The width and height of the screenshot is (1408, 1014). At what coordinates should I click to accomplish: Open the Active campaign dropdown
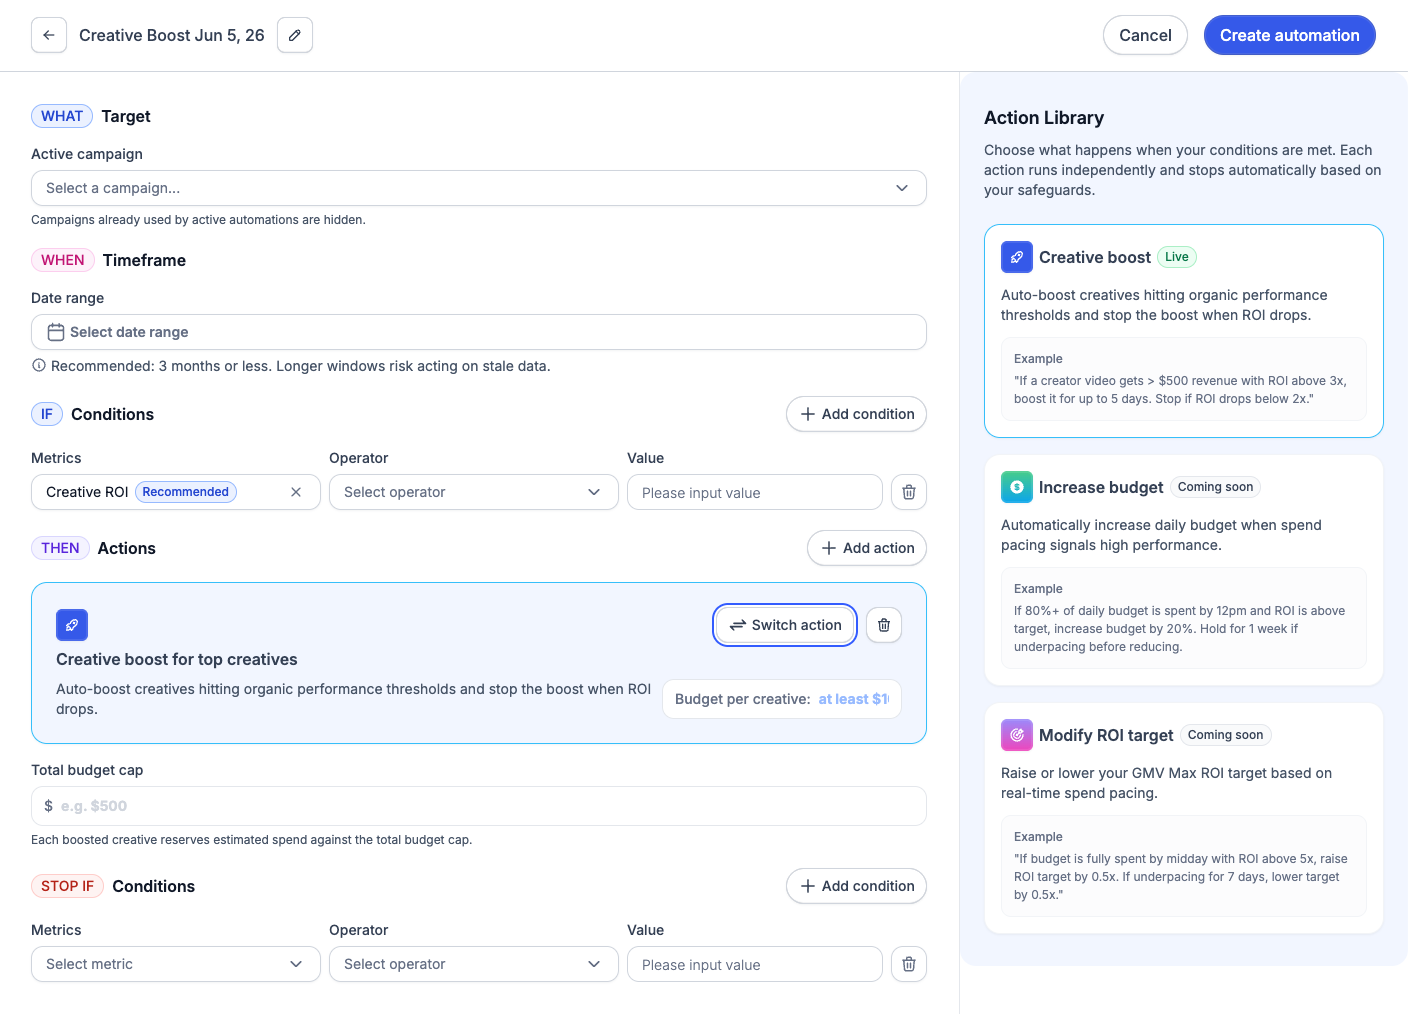coord(479,188)
